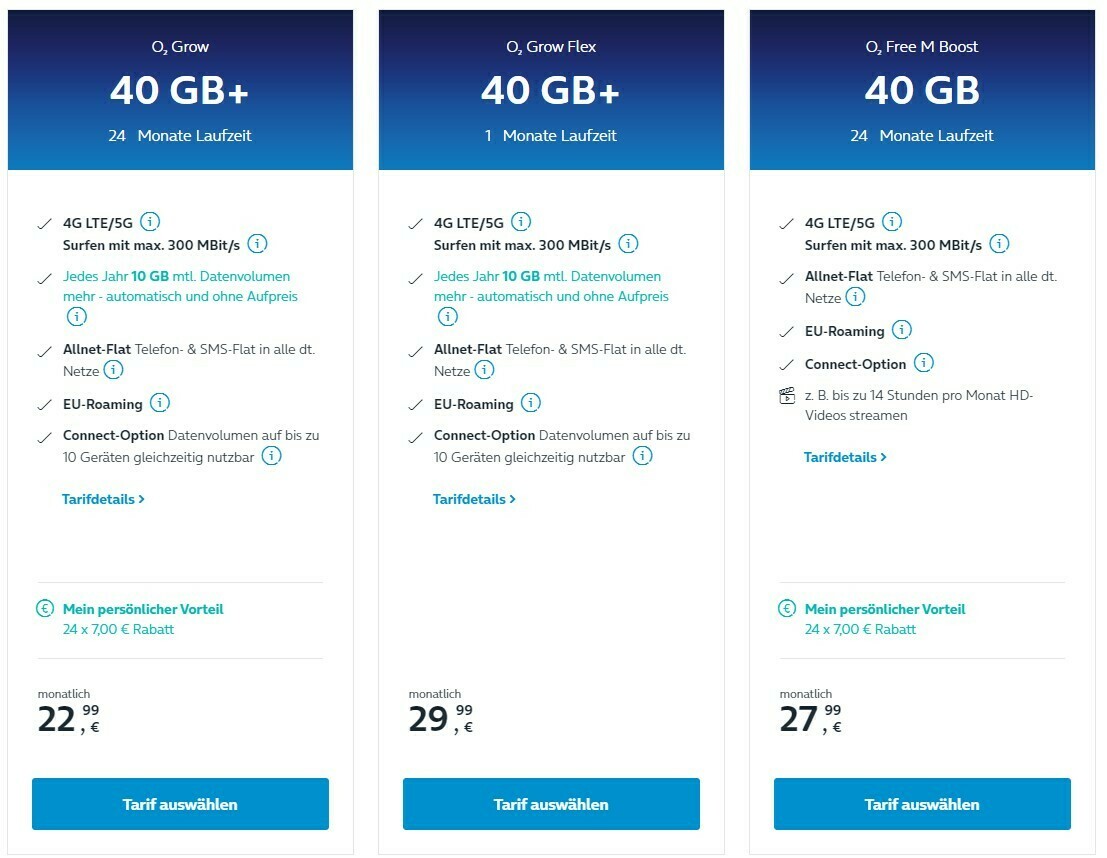
Task: Click EU-Roaming info icon in O2 Grow Flex
Action: point(530,403)
